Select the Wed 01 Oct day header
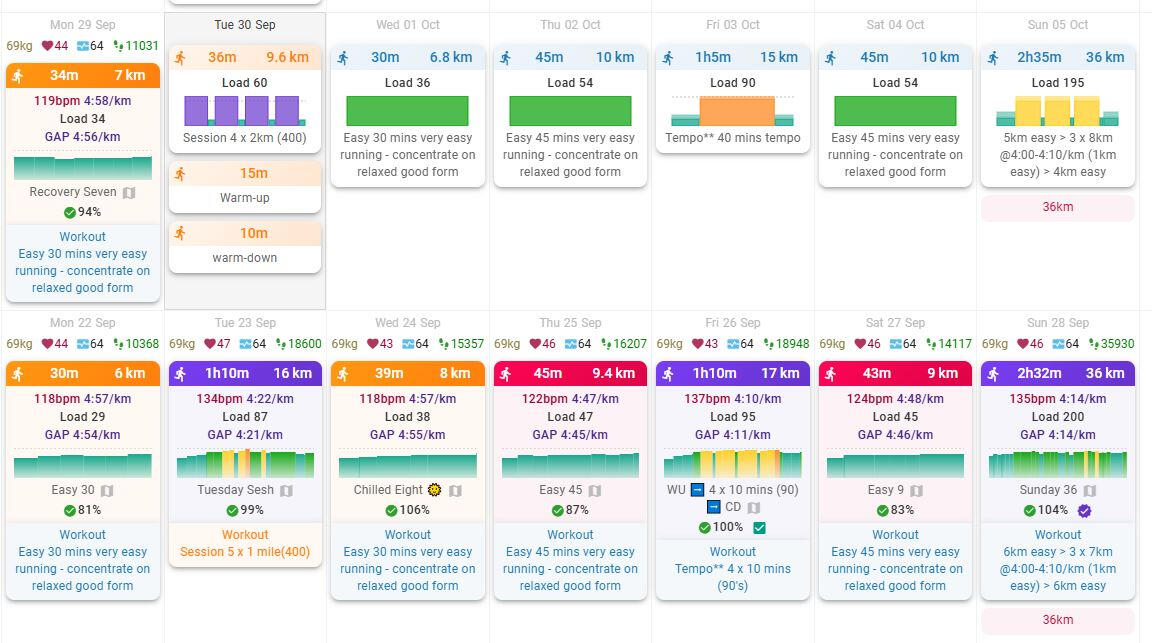Image resolution: width=1152 pixels, height=643 pixels. [x=407, y=25]
